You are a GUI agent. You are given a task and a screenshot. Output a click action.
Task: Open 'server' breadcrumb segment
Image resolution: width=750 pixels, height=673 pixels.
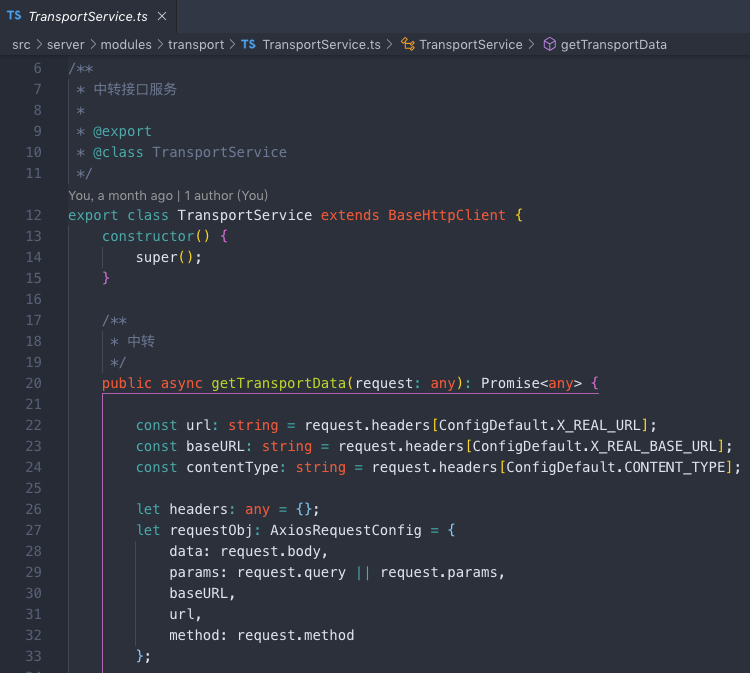click(66, 44)
